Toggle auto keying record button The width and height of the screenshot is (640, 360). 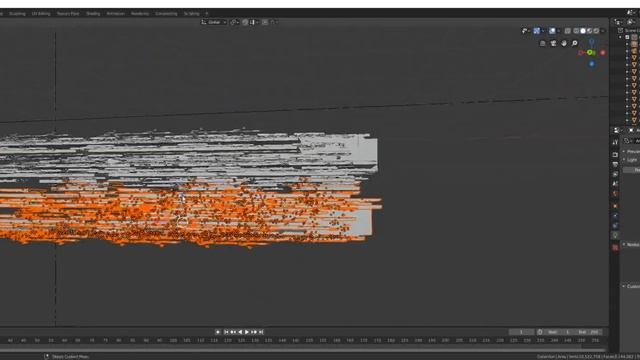point(218,332)
